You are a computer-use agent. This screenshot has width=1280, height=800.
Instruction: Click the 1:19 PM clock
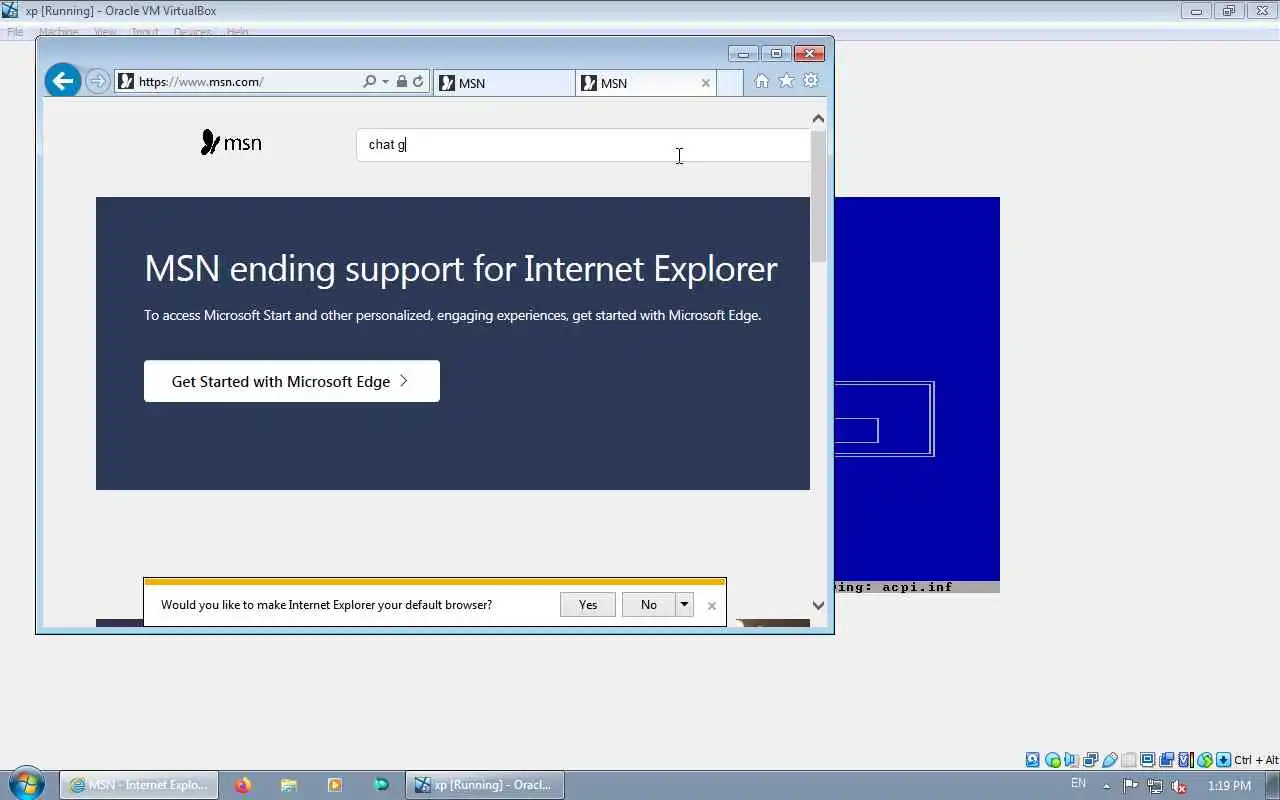pyautogui.click(x=1229, y=786)
